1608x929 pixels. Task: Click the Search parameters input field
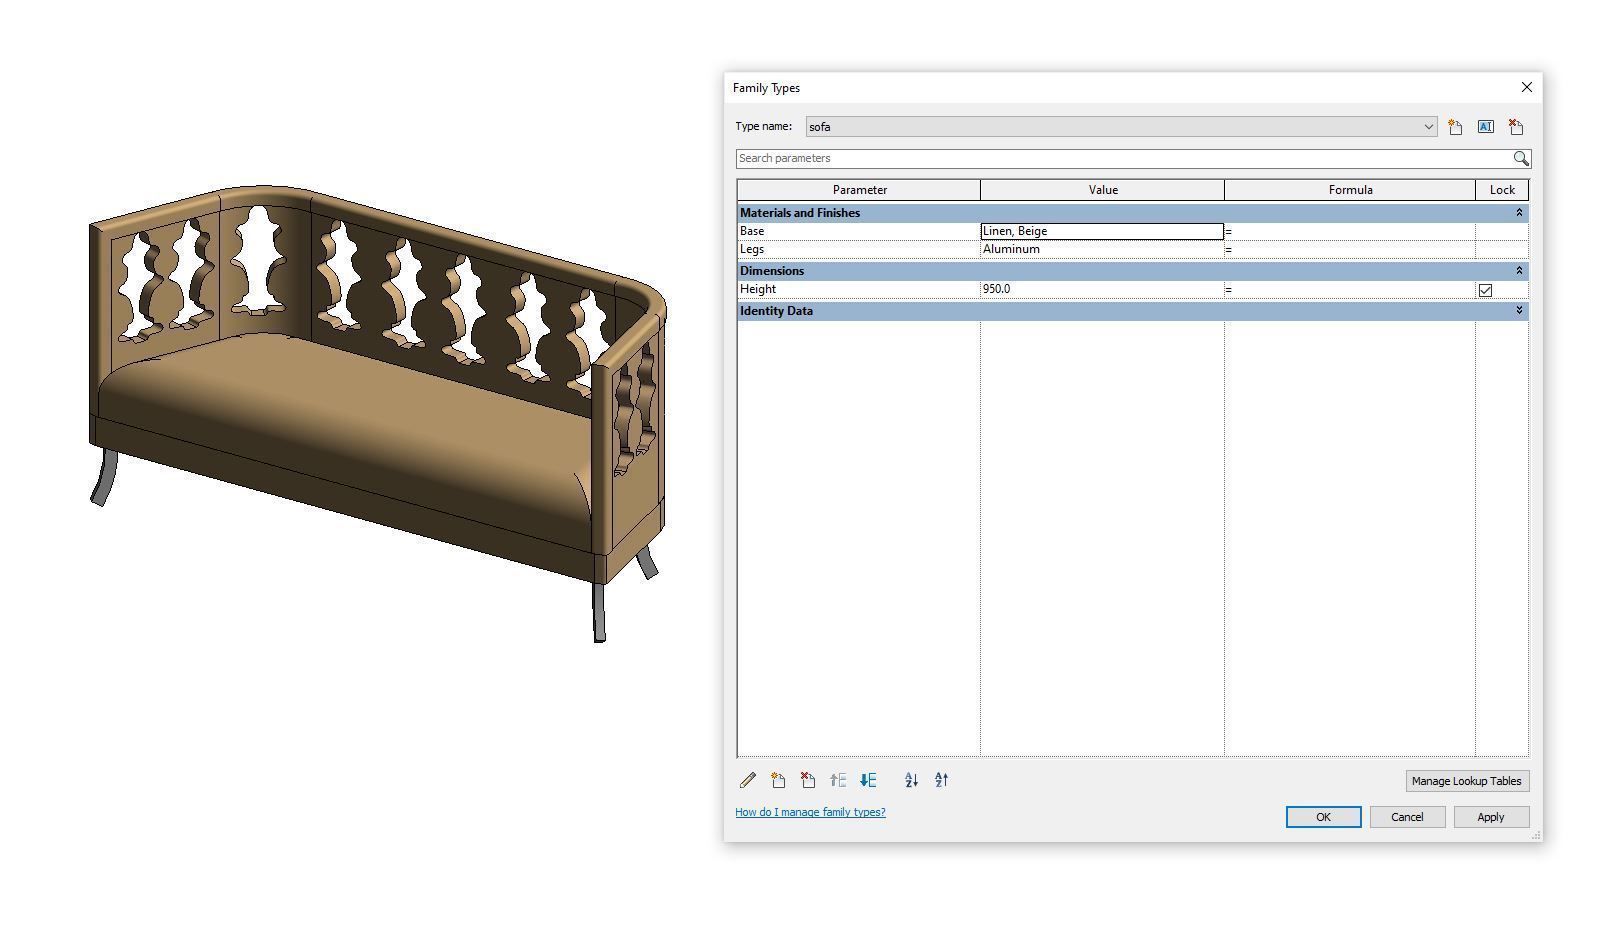click(x=1100, y=158)
